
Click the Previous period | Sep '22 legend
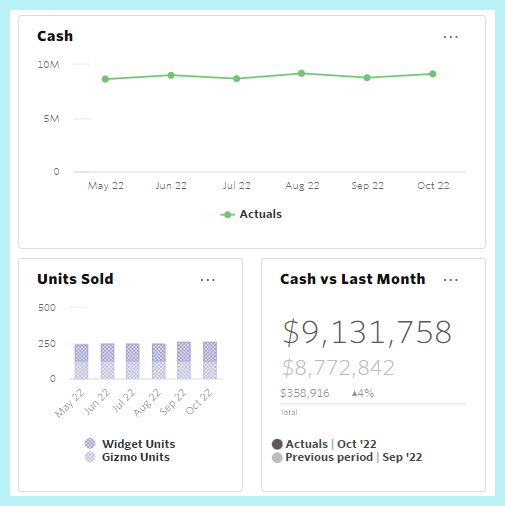347,457
